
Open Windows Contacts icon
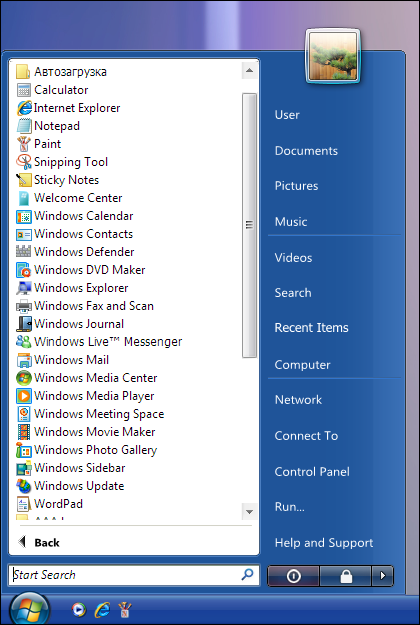tap(24, 234)
